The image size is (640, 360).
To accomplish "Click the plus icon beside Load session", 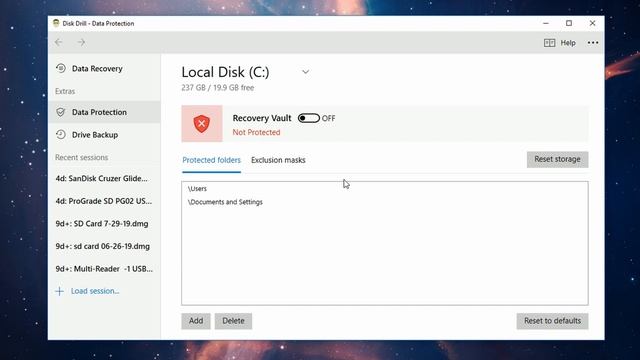I will [x=60, y=291].
